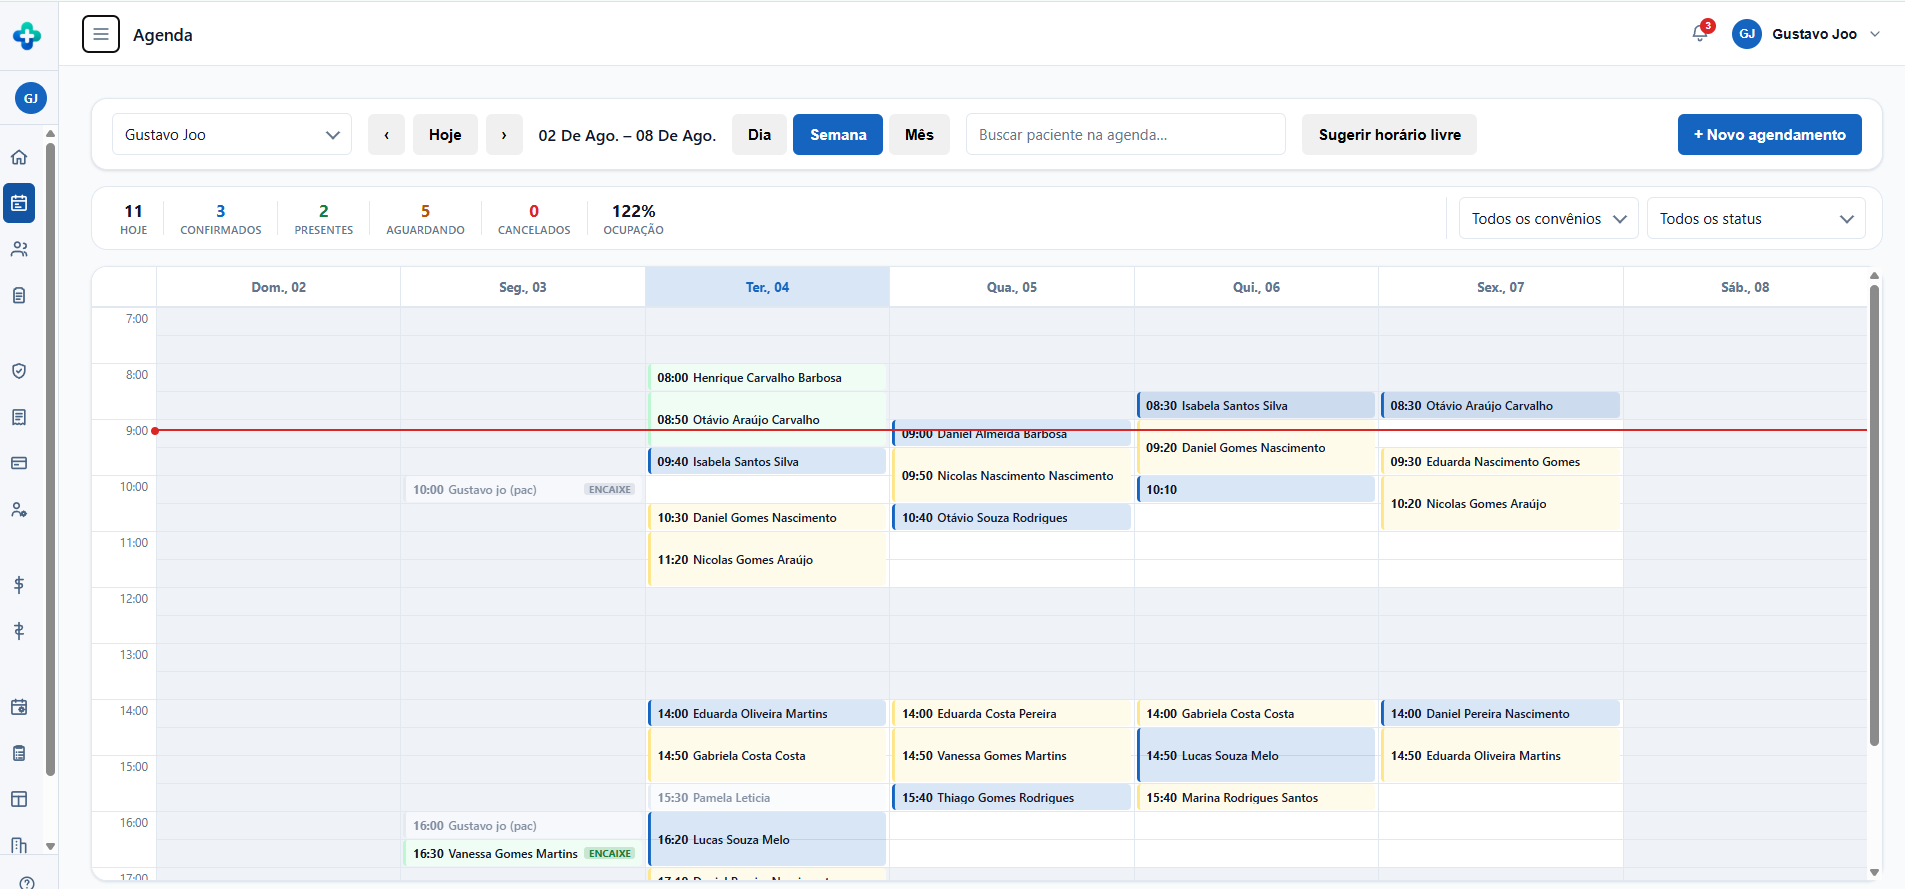The image size is (1905, 889).
Task: Open the 14:00 Eduarda Costa Pereira appointment
Action: [1012, 714]
